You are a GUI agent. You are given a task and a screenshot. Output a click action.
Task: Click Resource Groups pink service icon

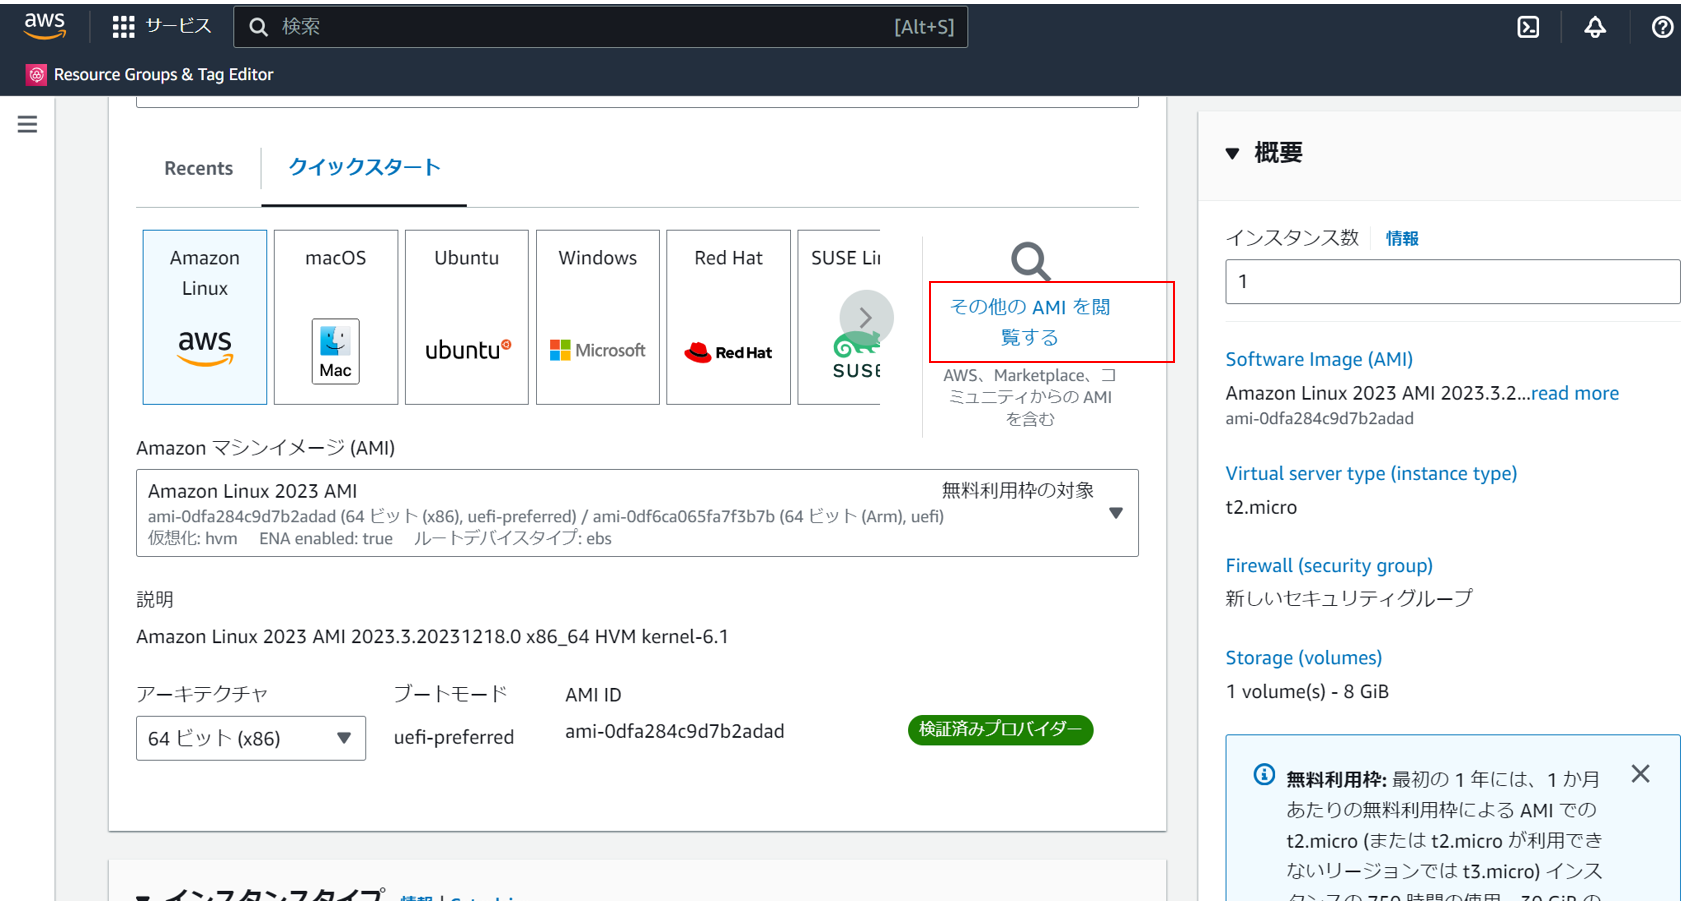tap(36, 74)
